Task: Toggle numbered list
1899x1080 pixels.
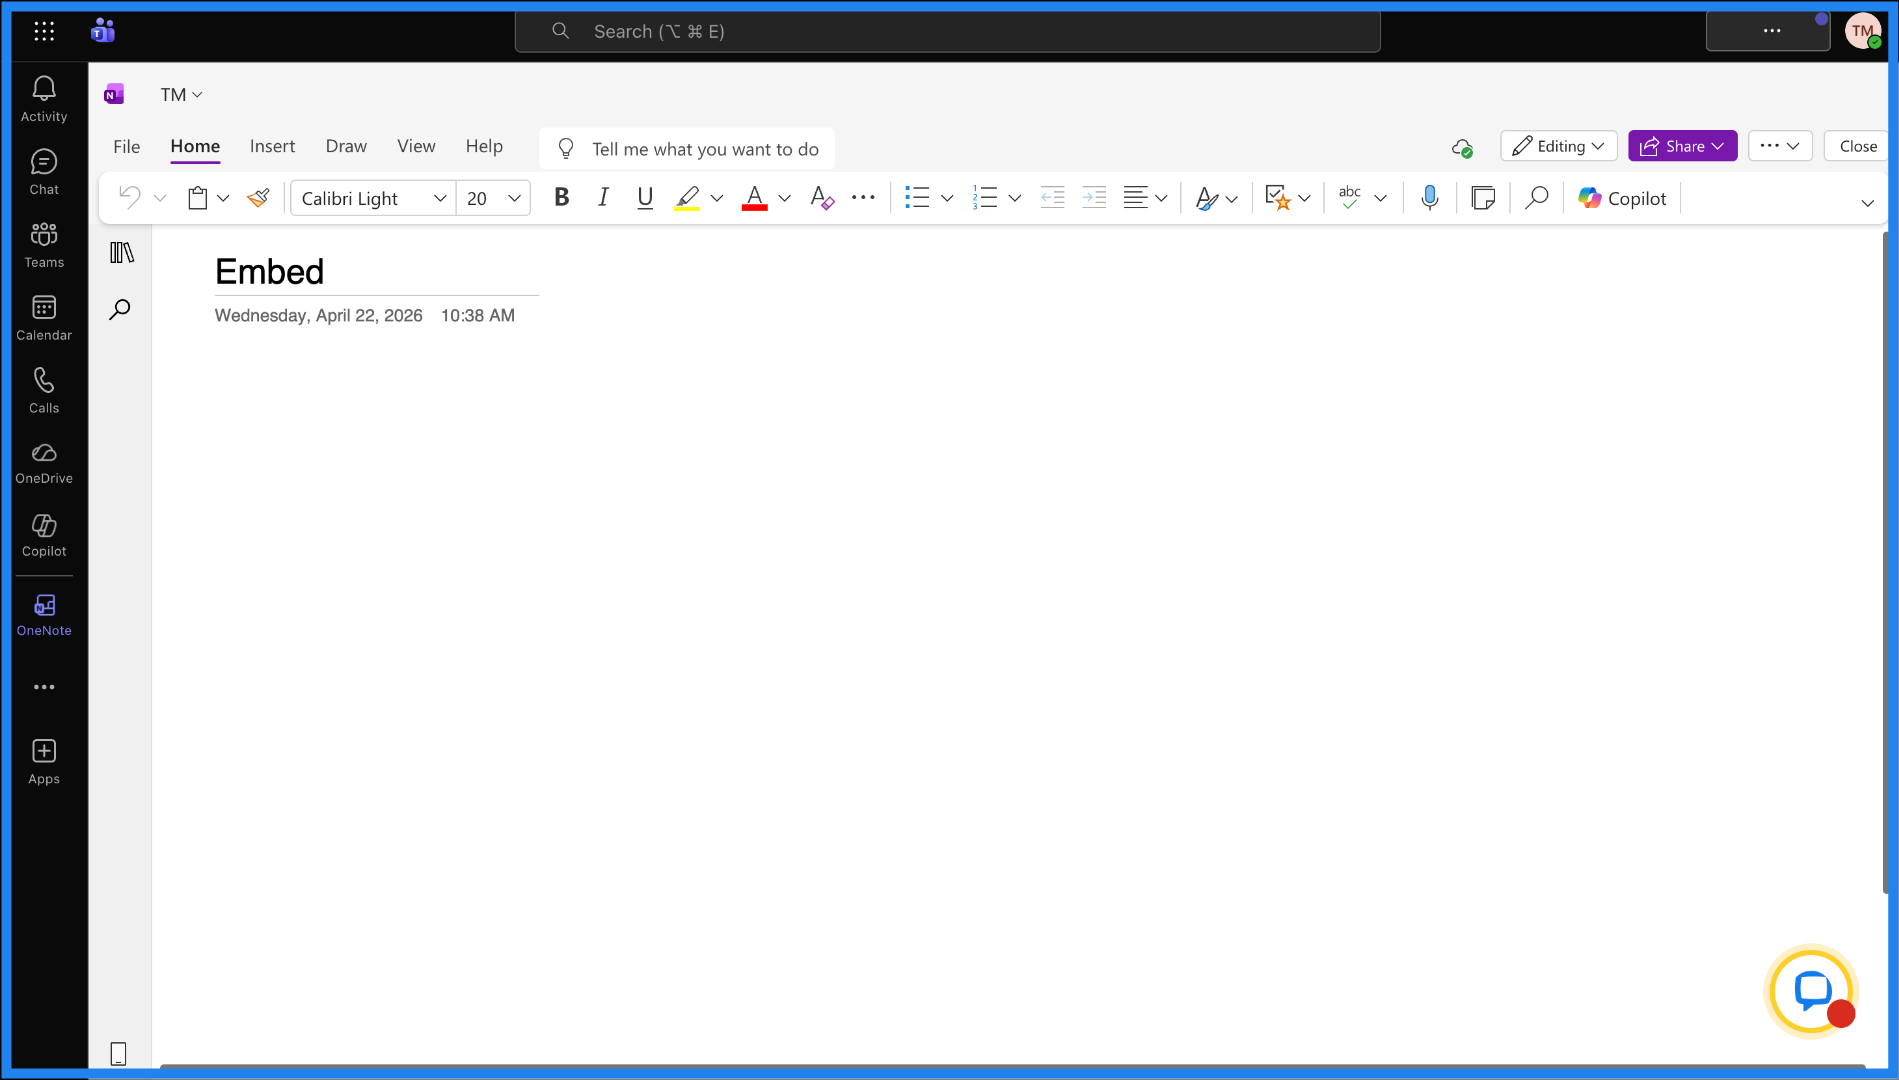Action: coord(985,198)
